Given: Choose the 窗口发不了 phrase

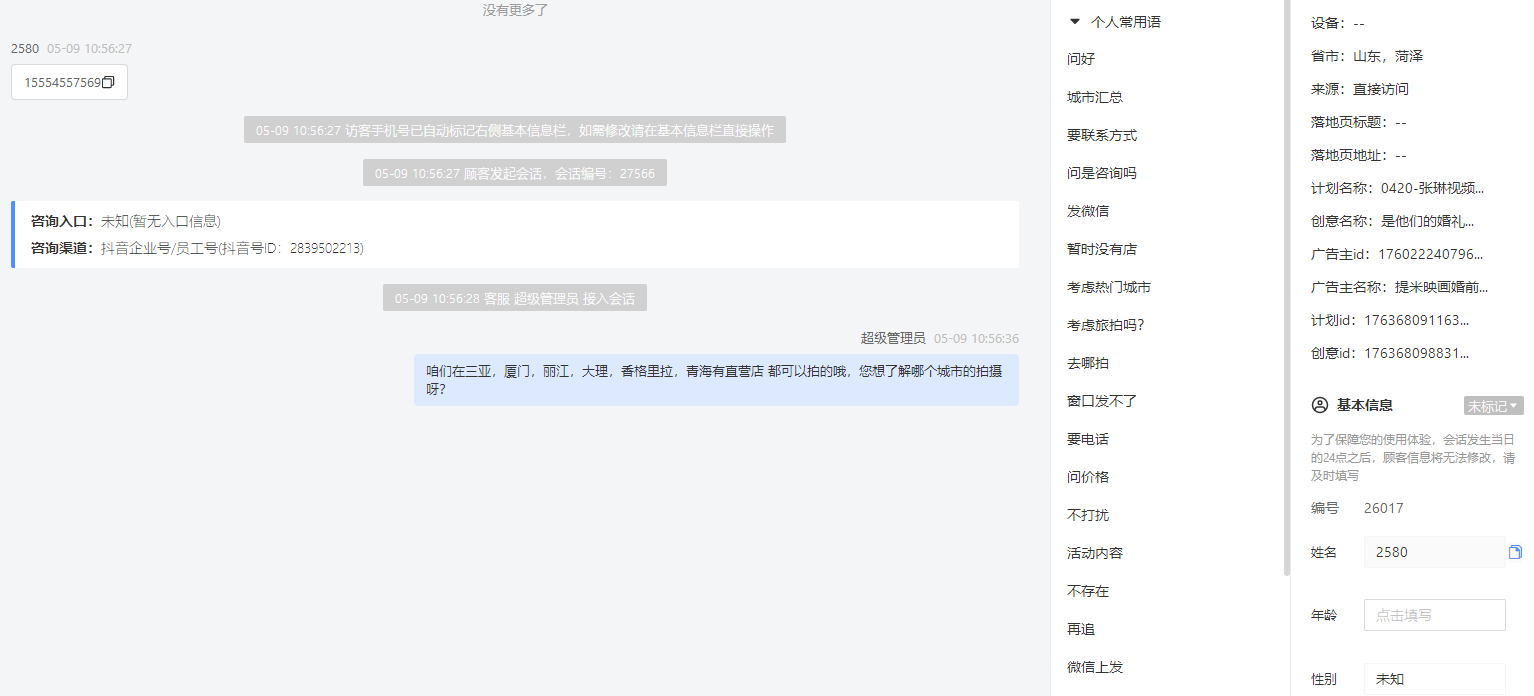Looking at the screenshot, I should pos(1102,401).
